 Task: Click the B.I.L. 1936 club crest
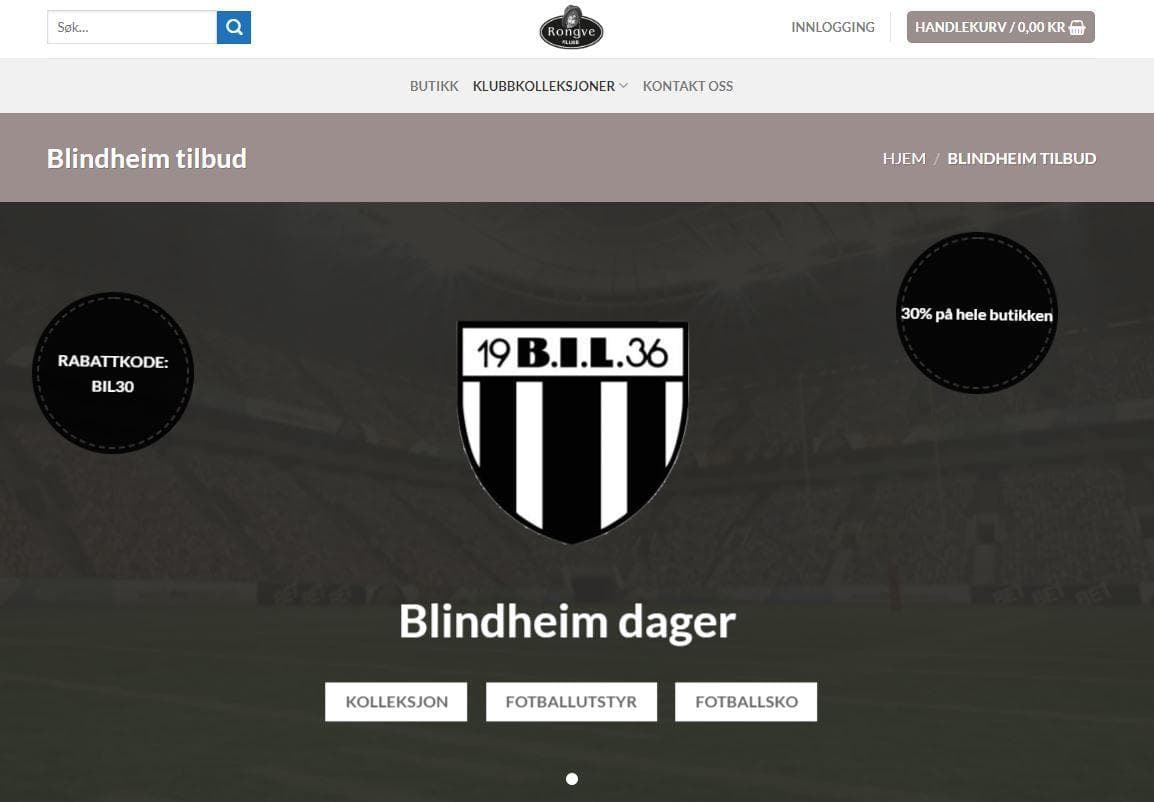click(572, 432)
